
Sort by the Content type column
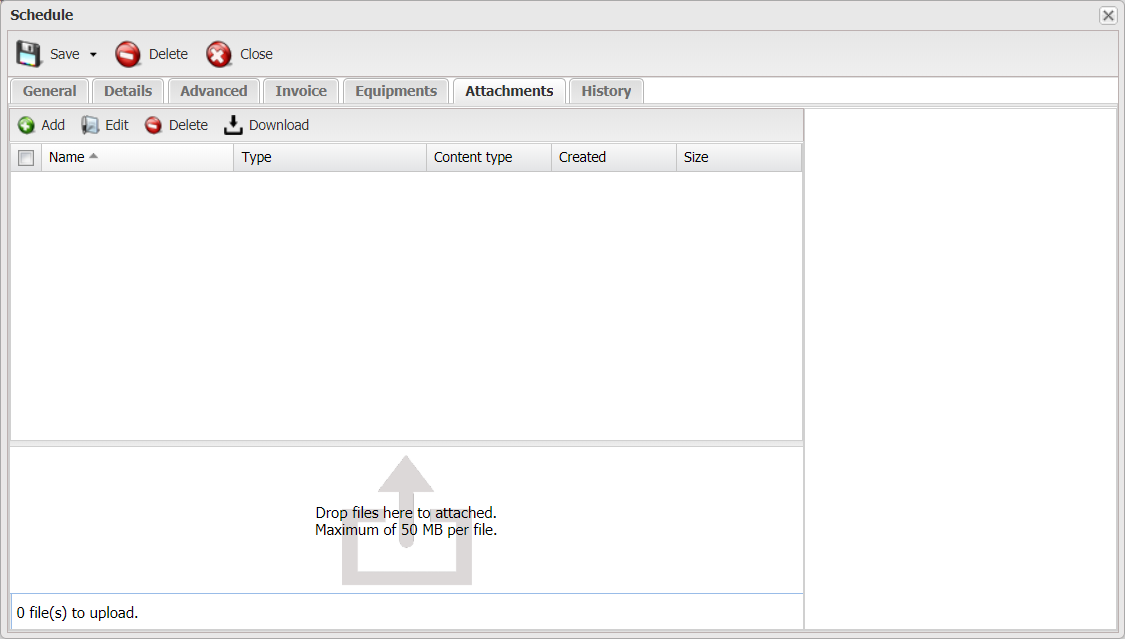(x=489, y=157)
